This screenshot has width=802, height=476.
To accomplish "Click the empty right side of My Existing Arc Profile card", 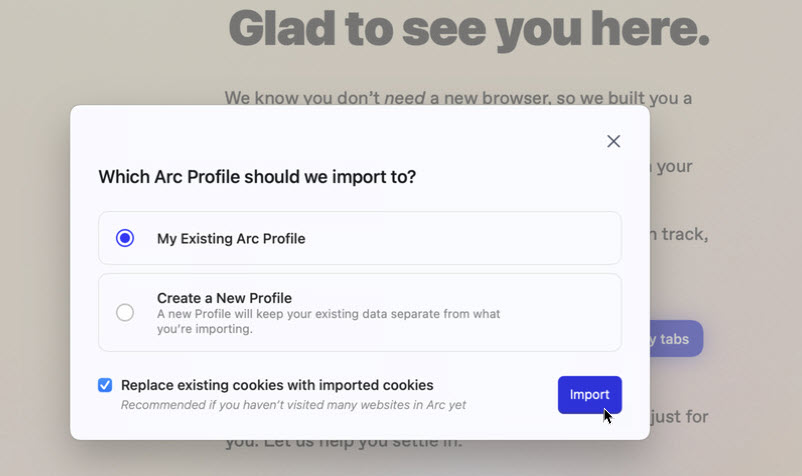I will tap(500, 238).
